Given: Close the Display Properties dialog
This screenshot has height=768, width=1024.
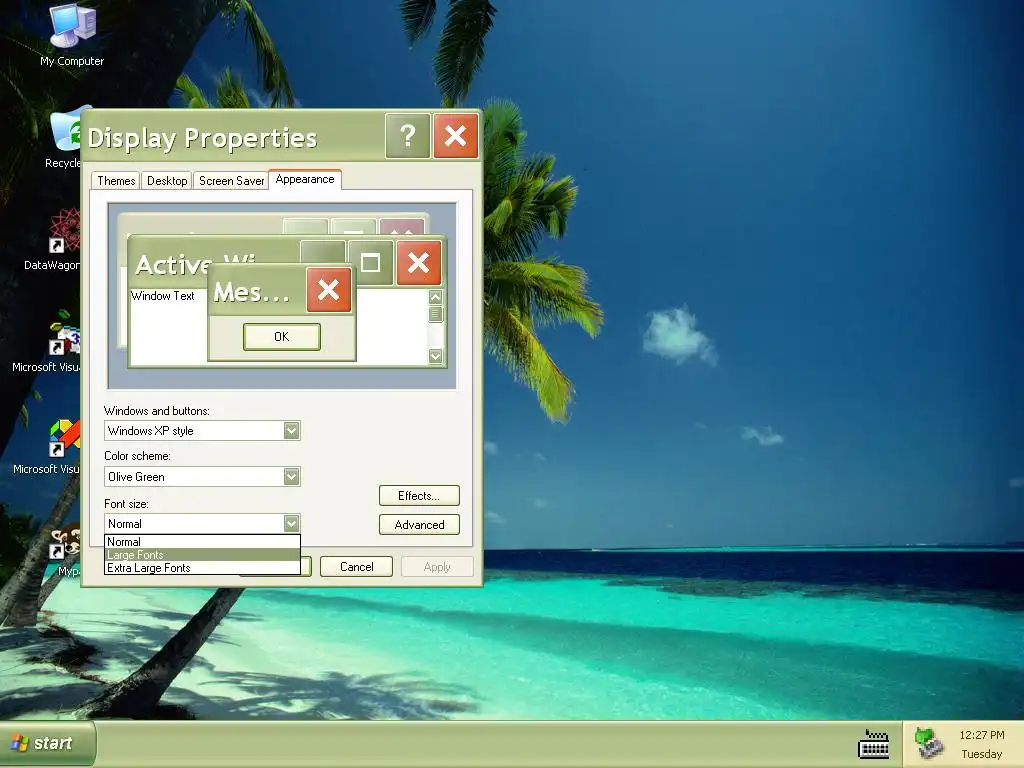Looking at the screenshot, I should tap(456, 136).
